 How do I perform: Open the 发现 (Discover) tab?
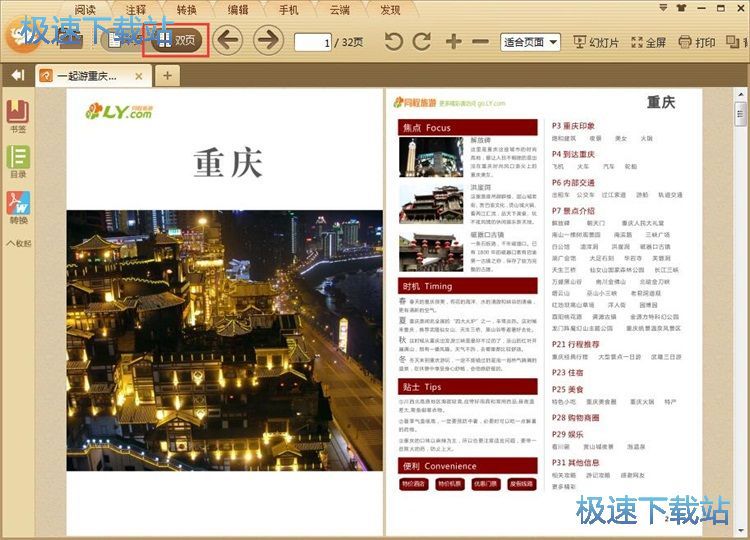coord(390,10)
